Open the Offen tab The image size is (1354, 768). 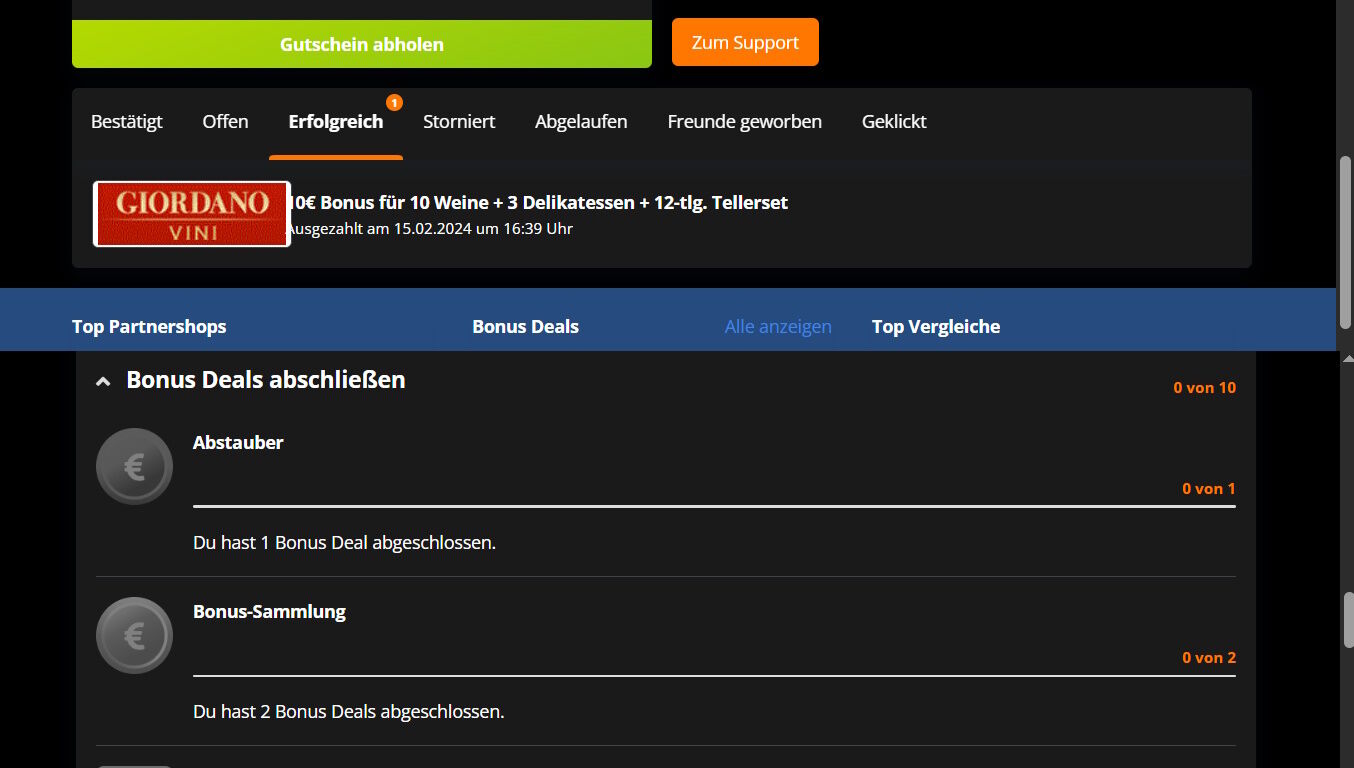pyautogui.click(x=225, y=122)
